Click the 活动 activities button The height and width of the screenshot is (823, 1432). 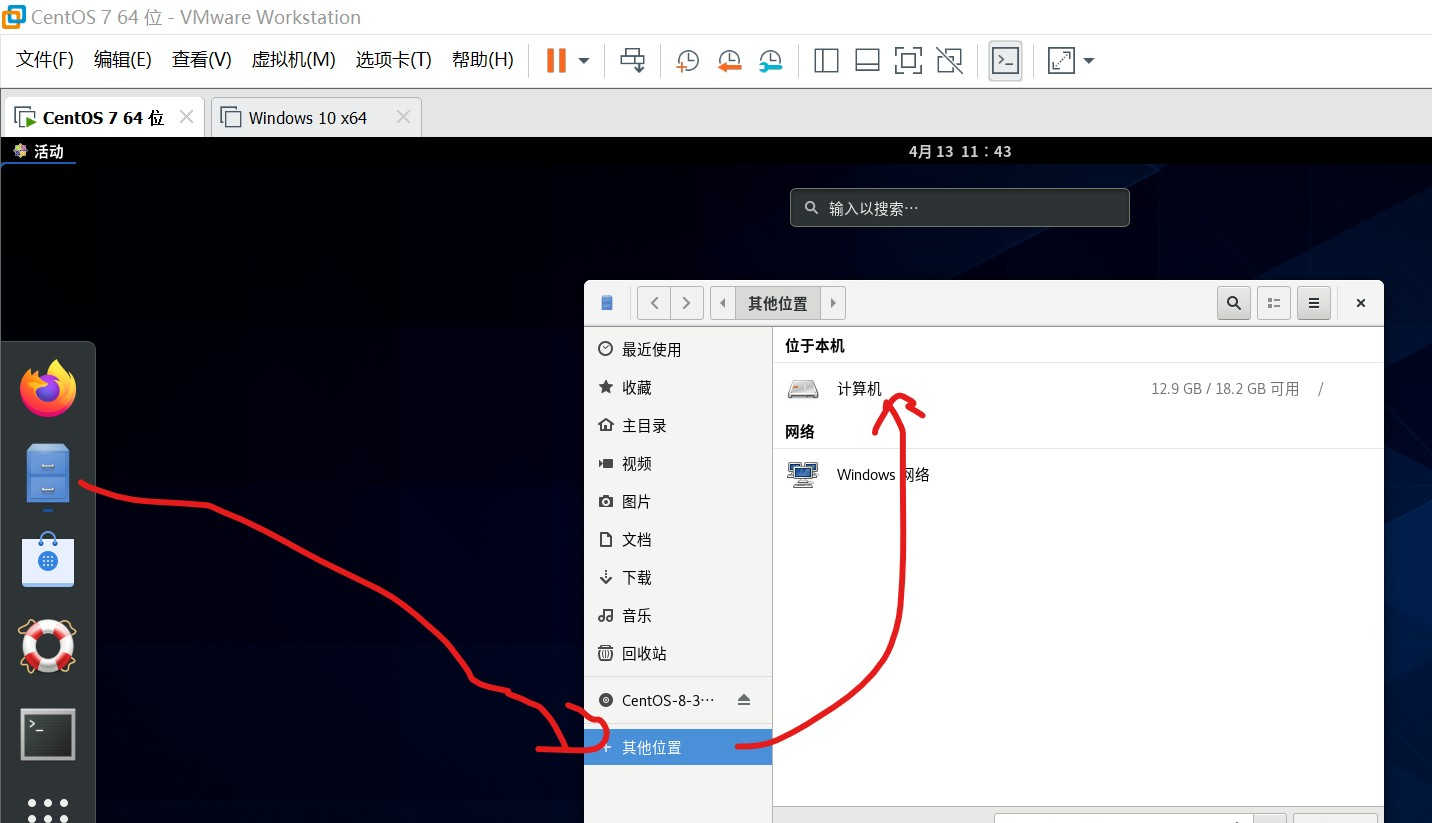[39, 151]
